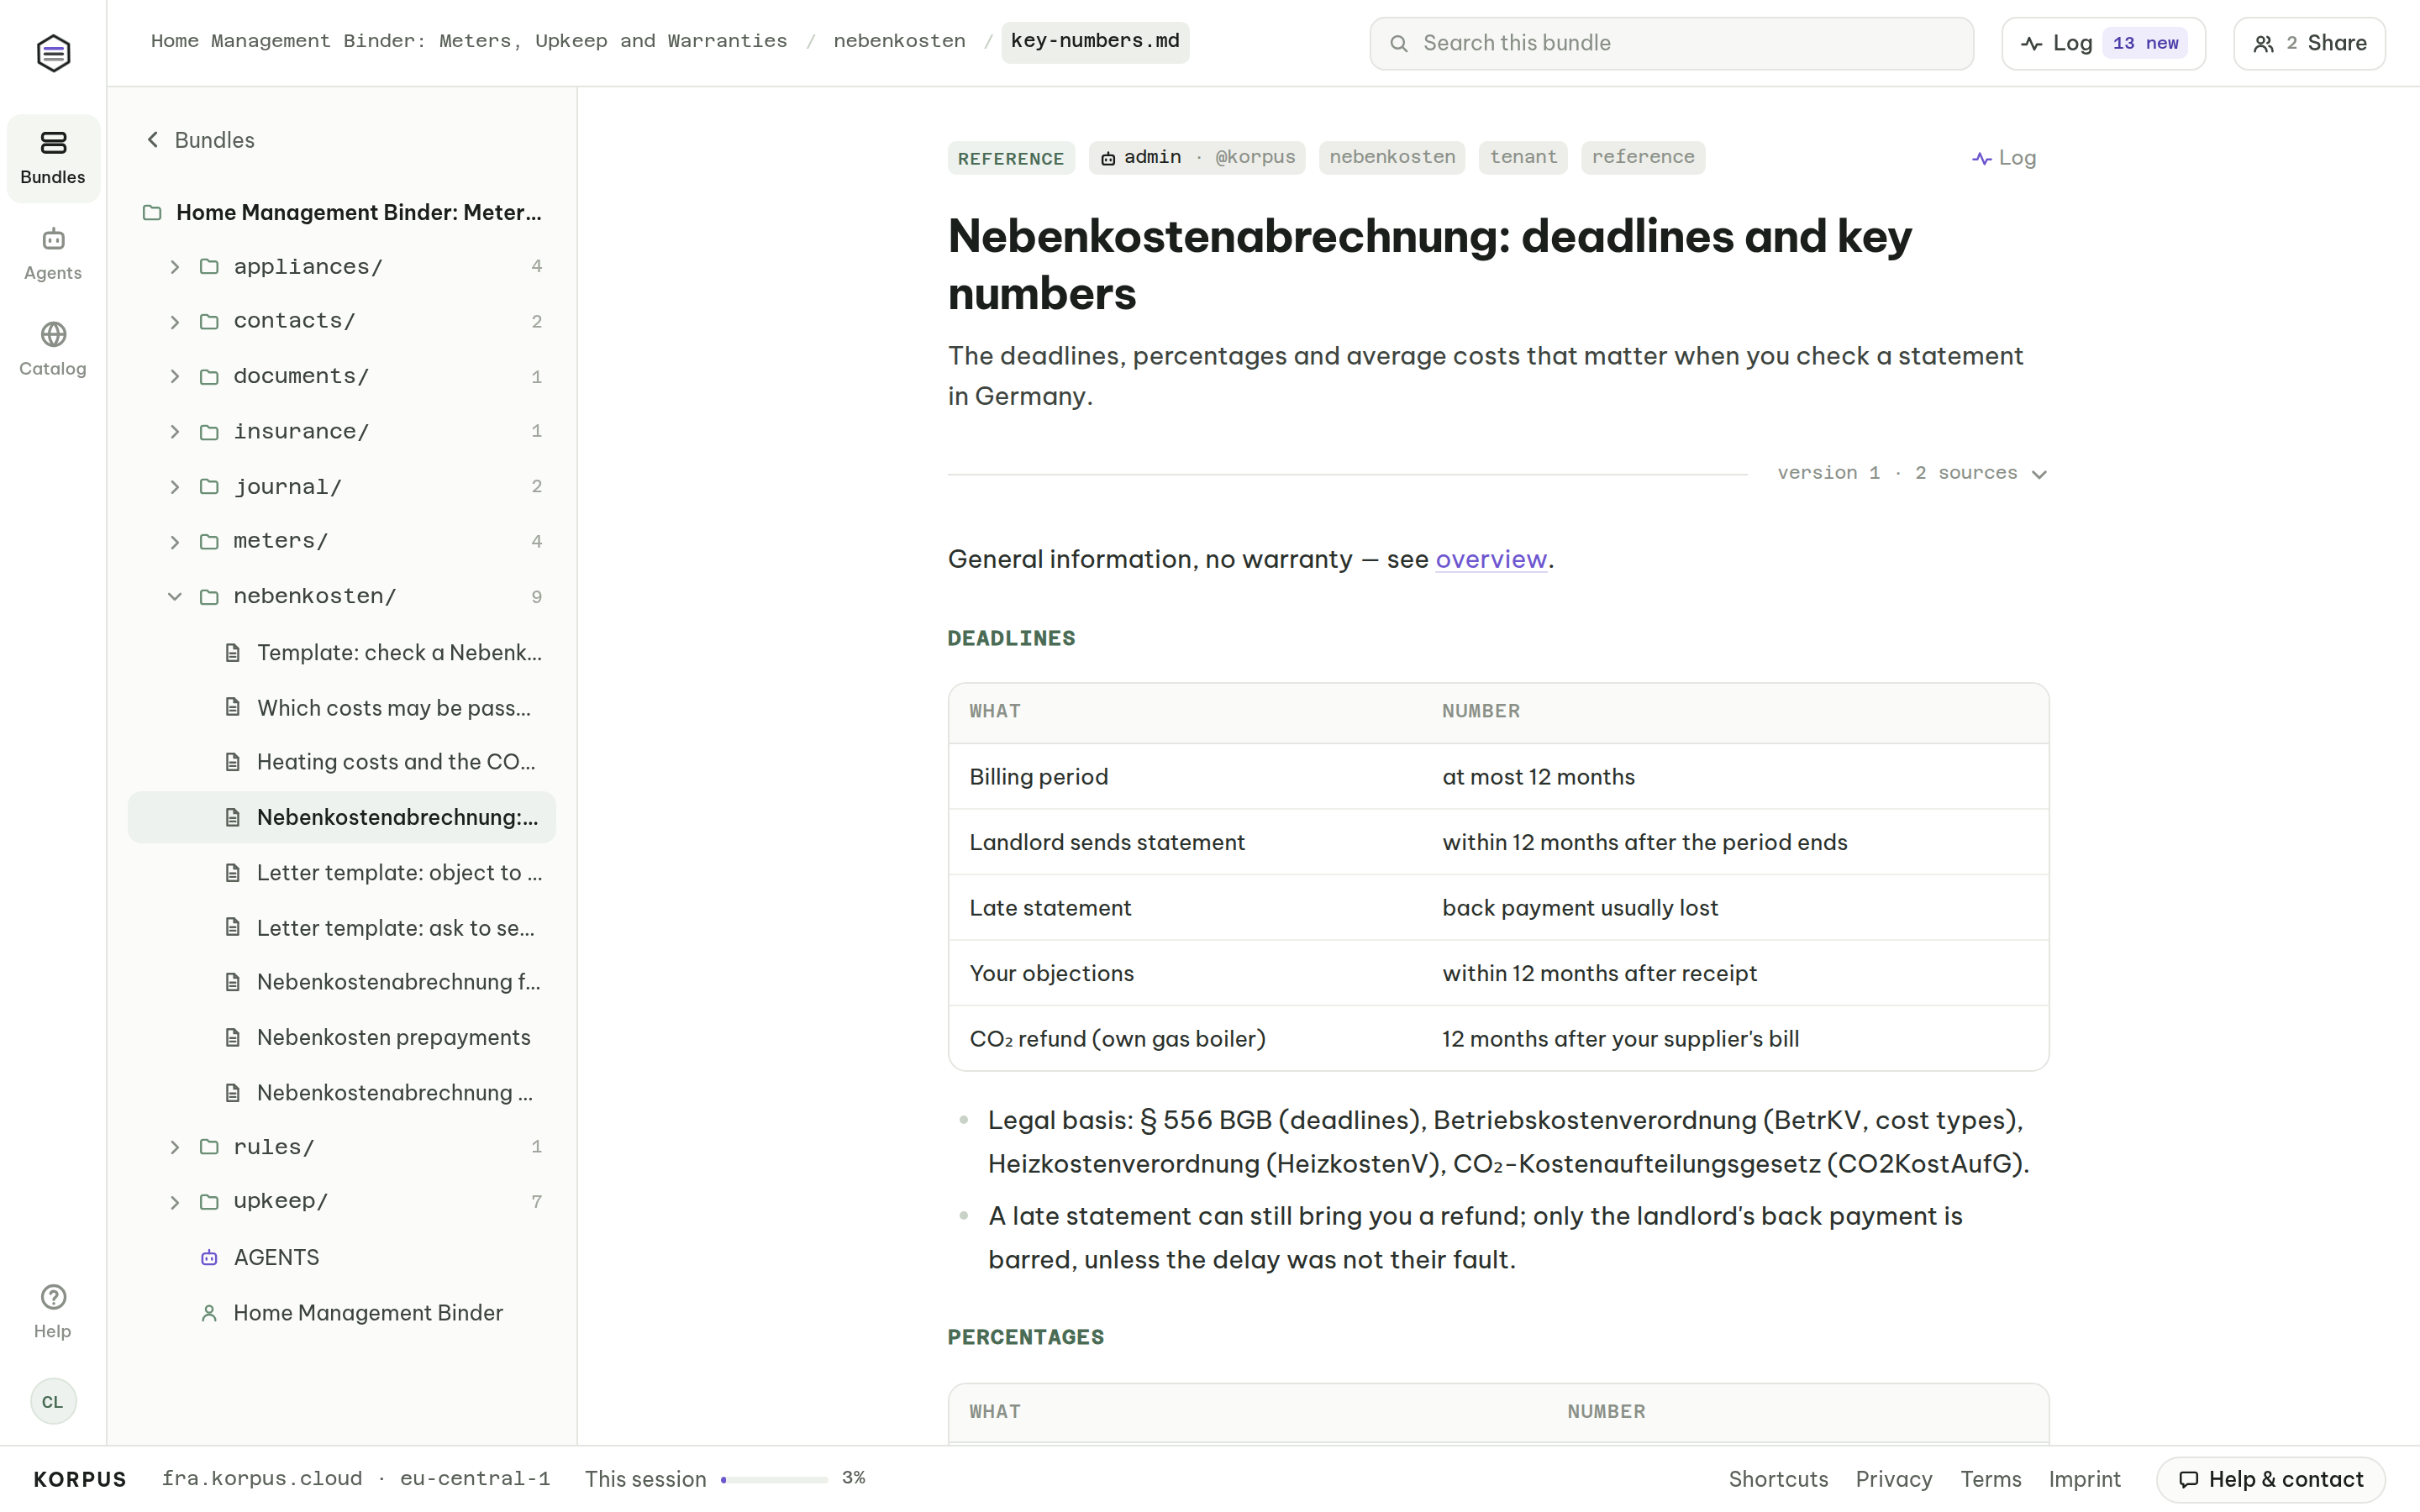The image size is (2420, 1512).
Task: Collapse the nebenkosten/ folder
Action: (174, 597)
